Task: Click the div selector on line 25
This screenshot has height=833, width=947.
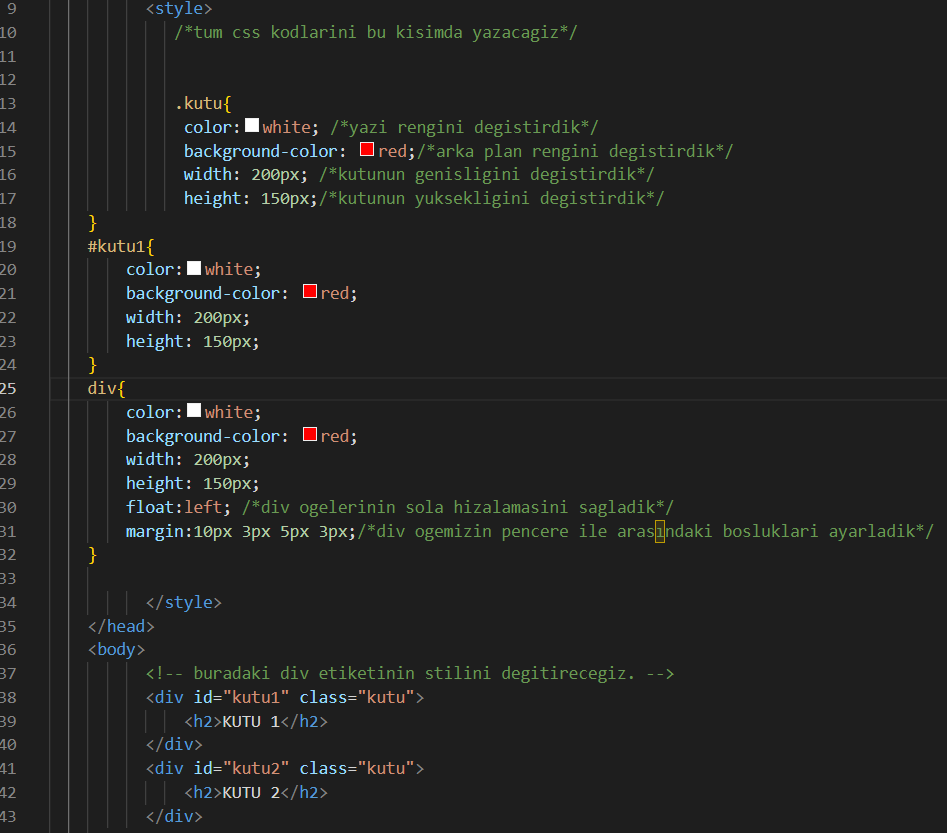Action: [x=101, y=388]
